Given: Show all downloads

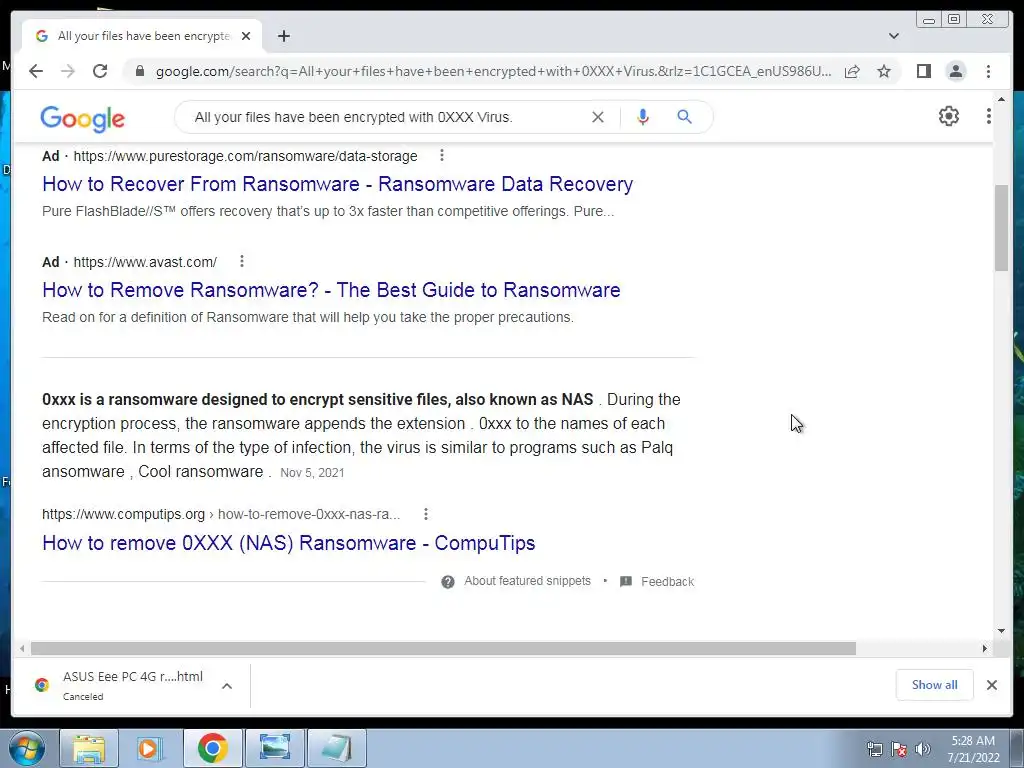Looking at the screenshot, I should coord(935,684).
